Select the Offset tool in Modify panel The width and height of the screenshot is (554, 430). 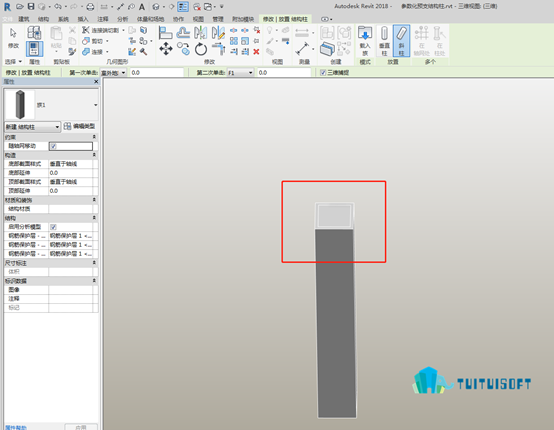pos(183,33)
